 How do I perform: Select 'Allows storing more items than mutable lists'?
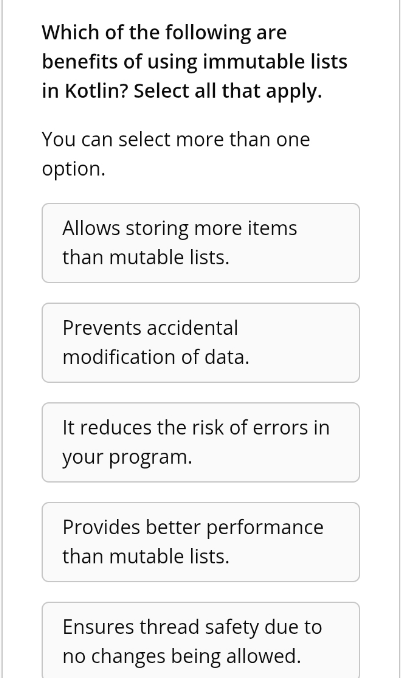coord(201,243)
